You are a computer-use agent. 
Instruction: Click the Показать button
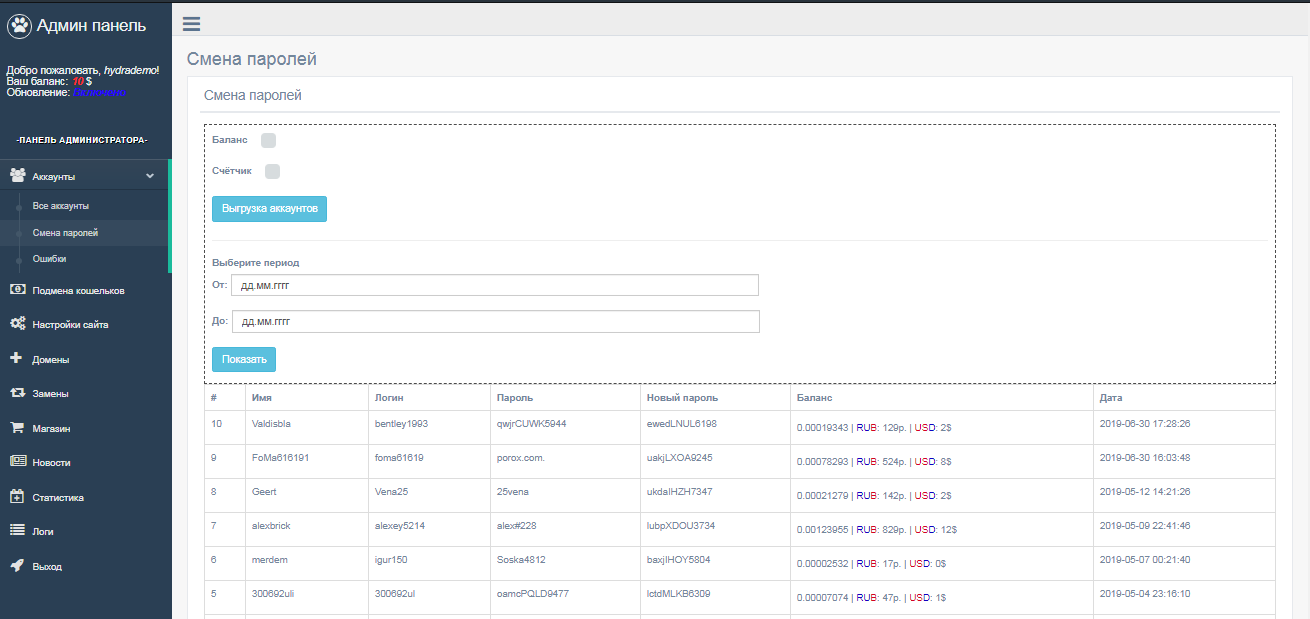pyautogui.click(x=243, y=360)
